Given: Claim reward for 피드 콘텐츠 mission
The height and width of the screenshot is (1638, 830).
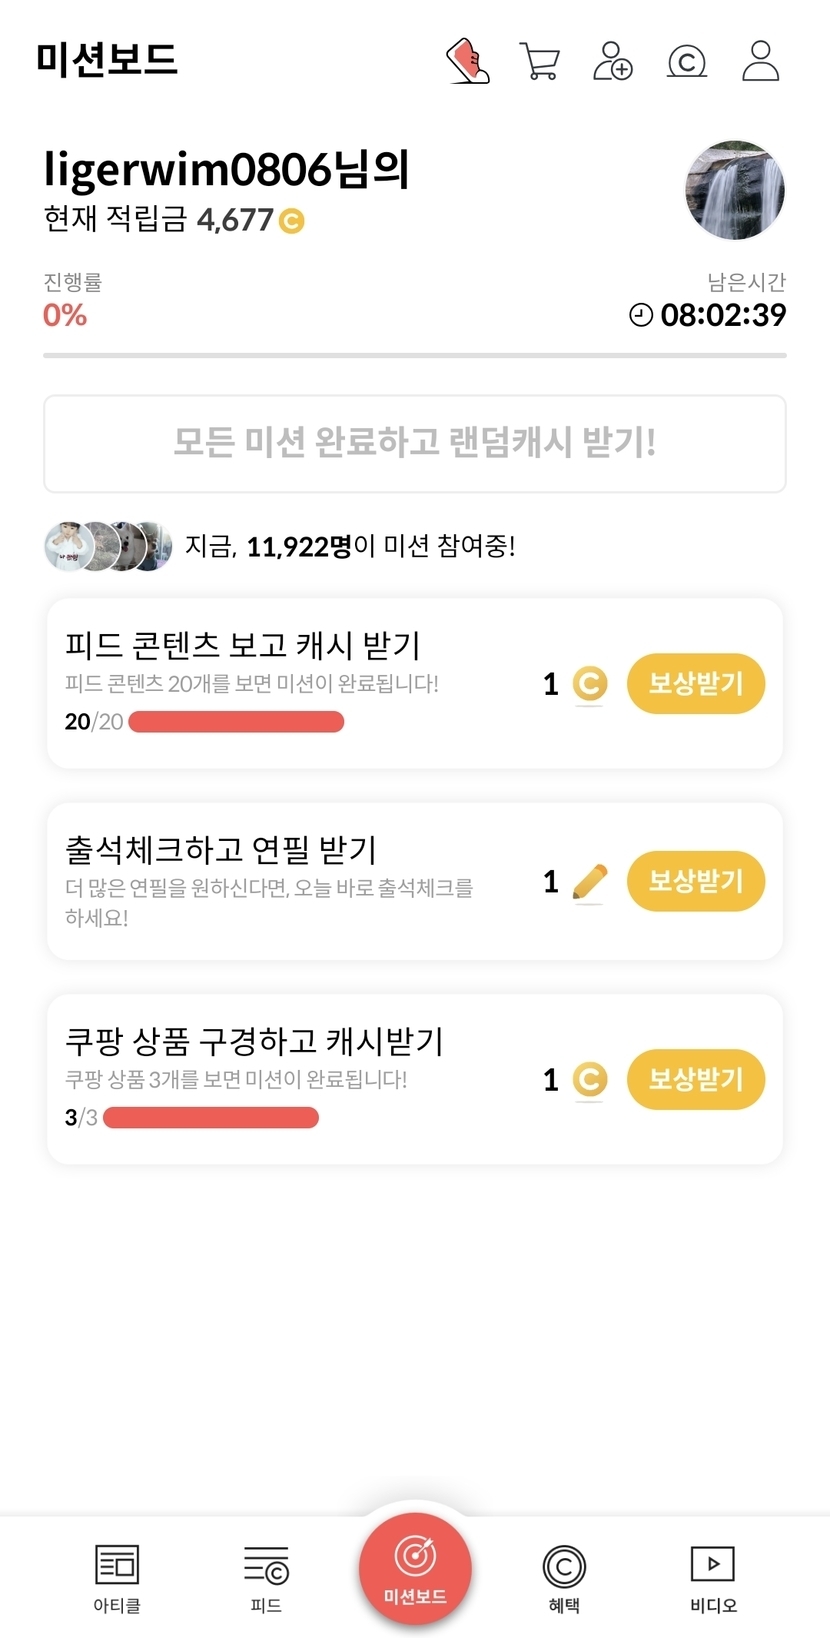Looking at the screenshot, I should (x=695, y=684).
